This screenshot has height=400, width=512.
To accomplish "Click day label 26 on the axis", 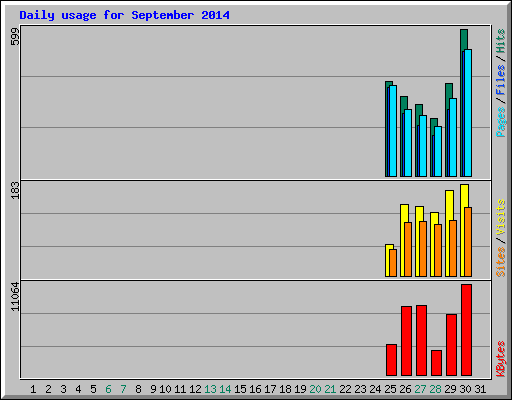I will tap(405, 389).
